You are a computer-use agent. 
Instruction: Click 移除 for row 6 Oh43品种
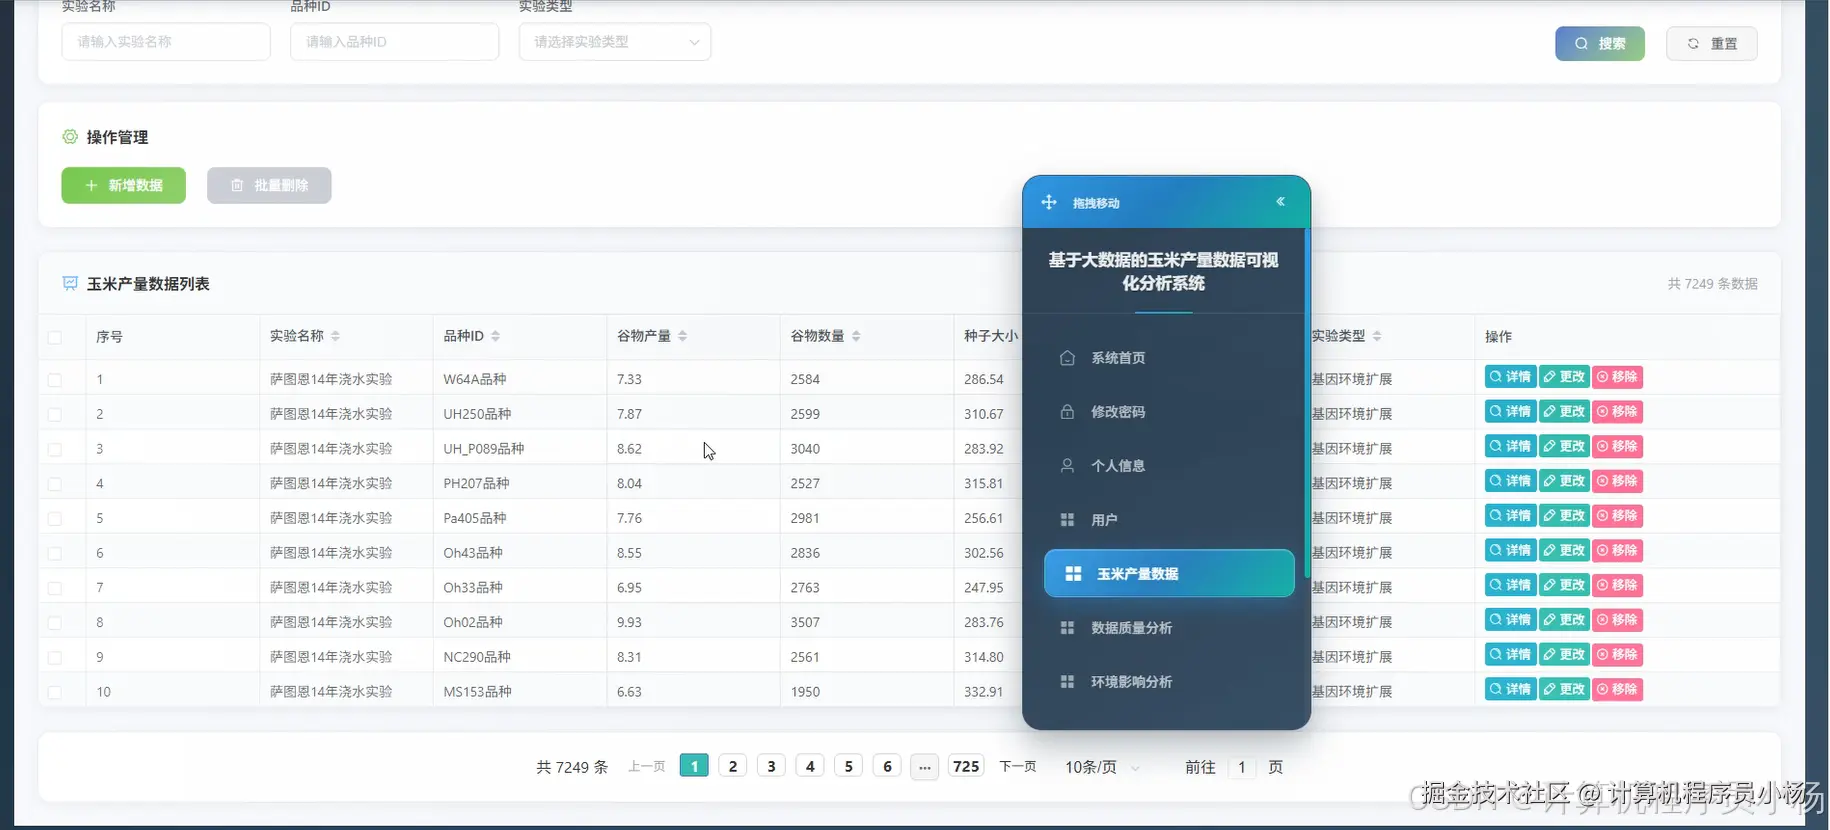pyautogui.click(x=1617, y=550)
